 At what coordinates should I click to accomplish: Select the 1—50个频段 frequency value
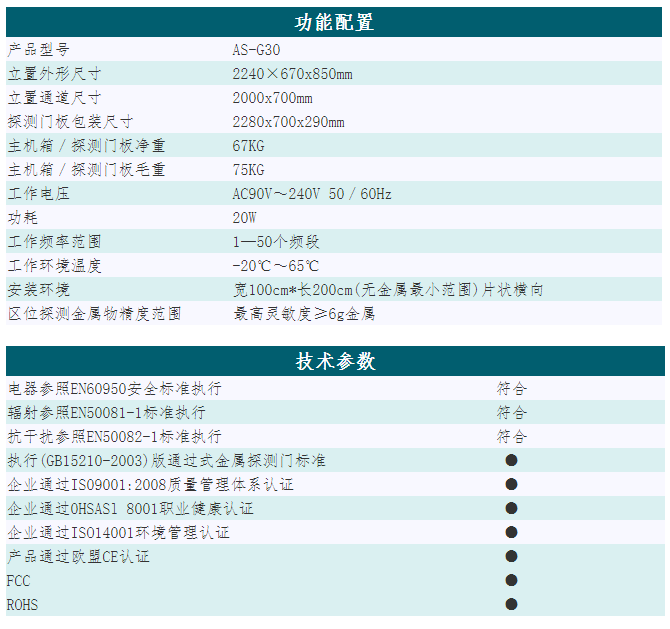(275, 241)
